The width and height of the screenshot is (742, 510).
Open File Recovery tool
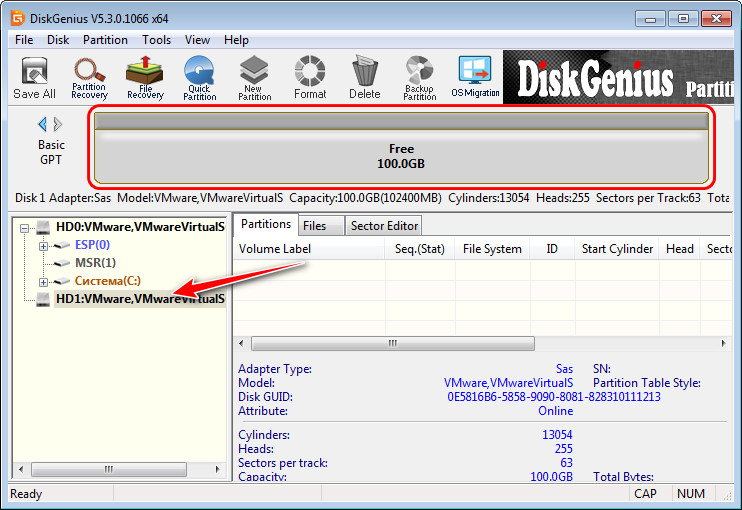(145, 78)
